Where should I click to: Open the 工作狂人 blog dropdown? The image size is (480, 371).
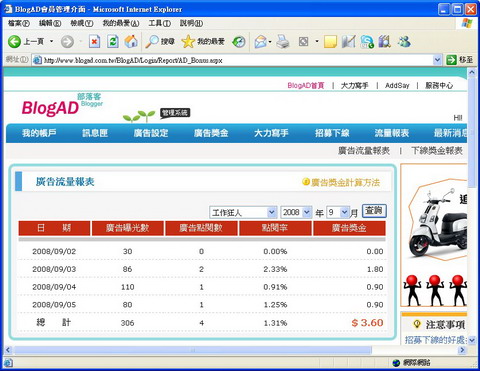(272, 212)
